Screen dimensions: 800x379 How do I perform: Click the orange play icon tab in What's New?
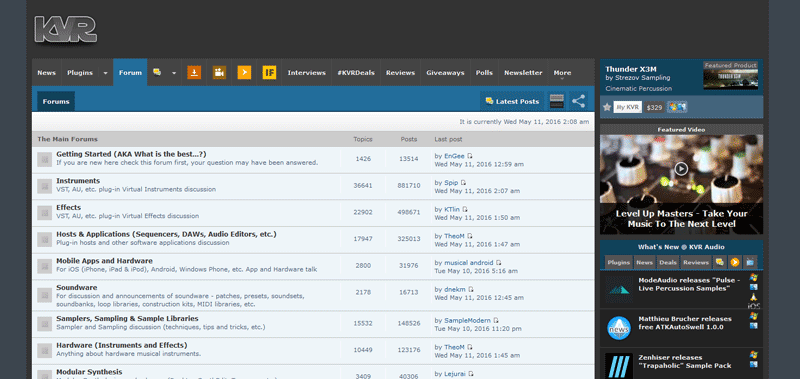(735, 262)
